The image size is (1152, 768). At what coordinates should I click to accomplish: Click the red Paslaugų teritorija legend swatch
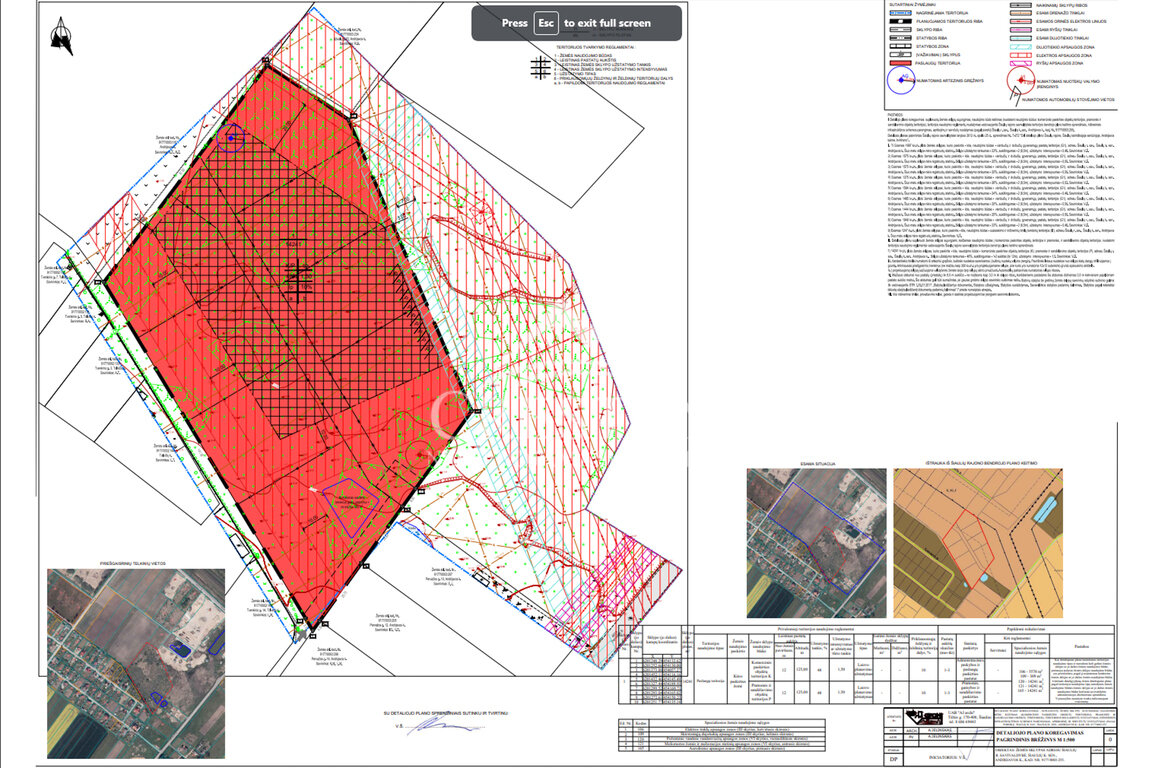900,63
